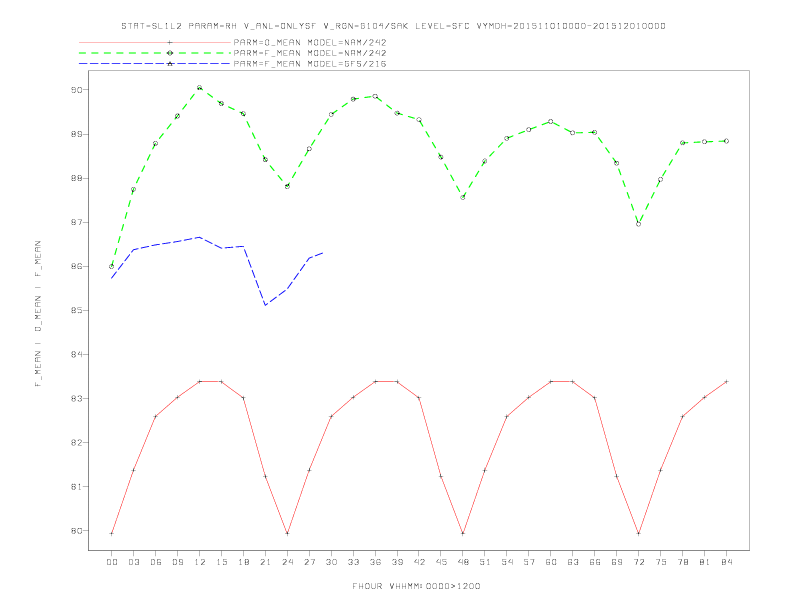This screenshot has width=792, height=612.
Task: Click x-axis tick label 57
Action: click(x=529, y=562)
